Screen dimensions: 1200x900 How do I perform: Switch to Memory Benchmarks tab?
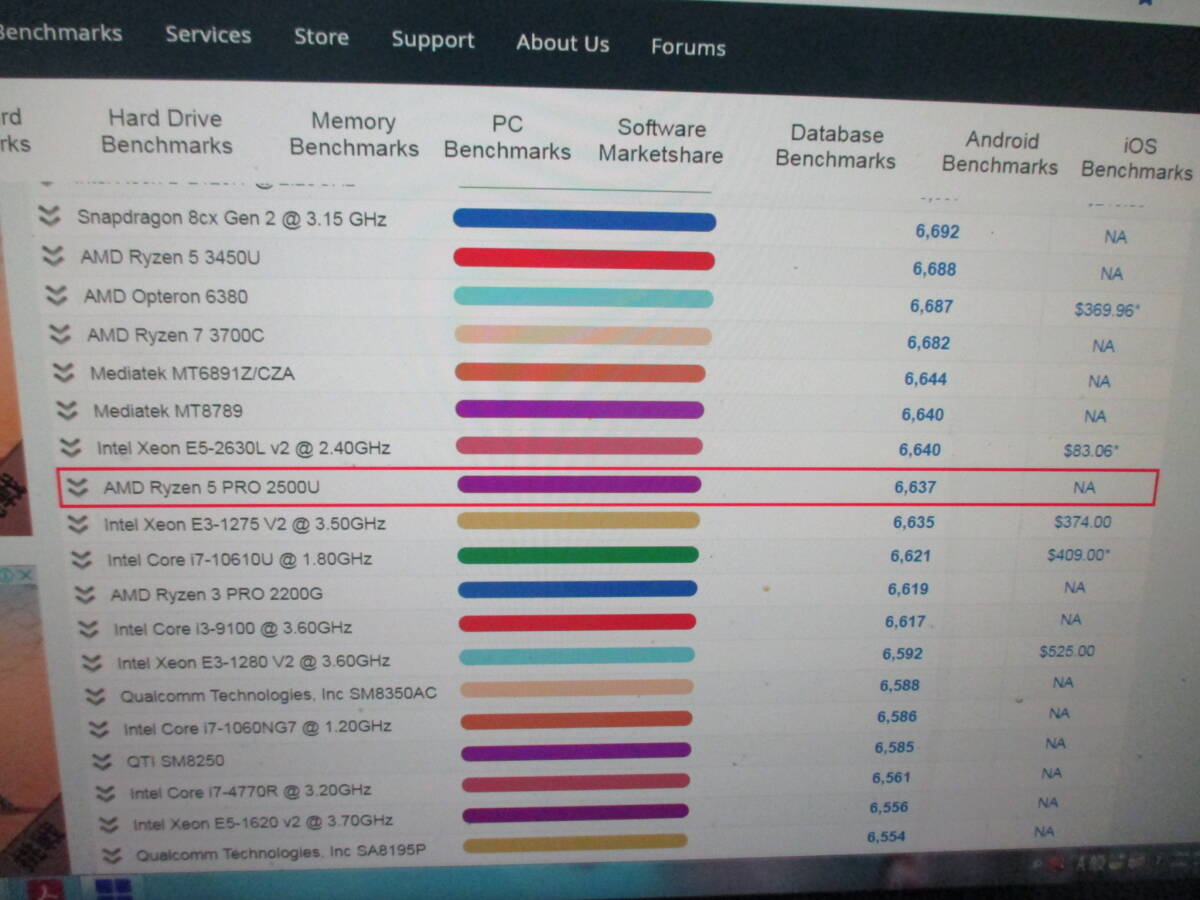(x=354, y=135)
